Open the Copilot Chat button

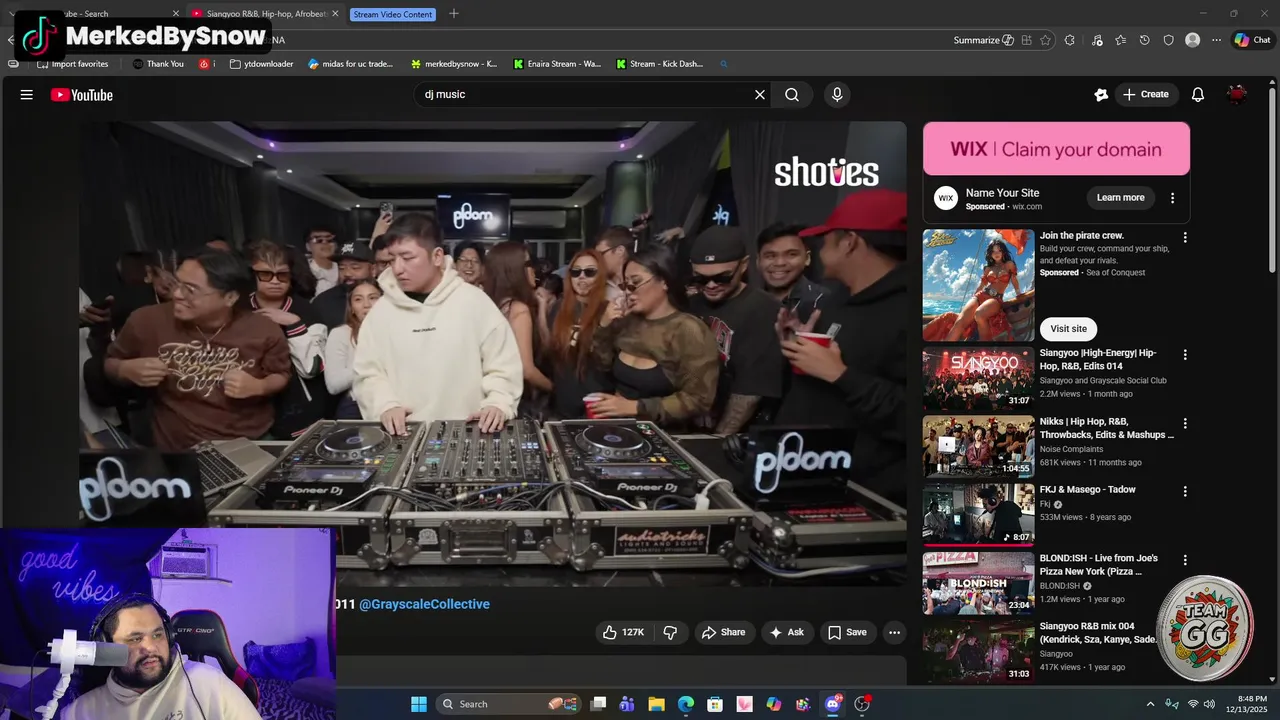click(x=1253, y=40)
